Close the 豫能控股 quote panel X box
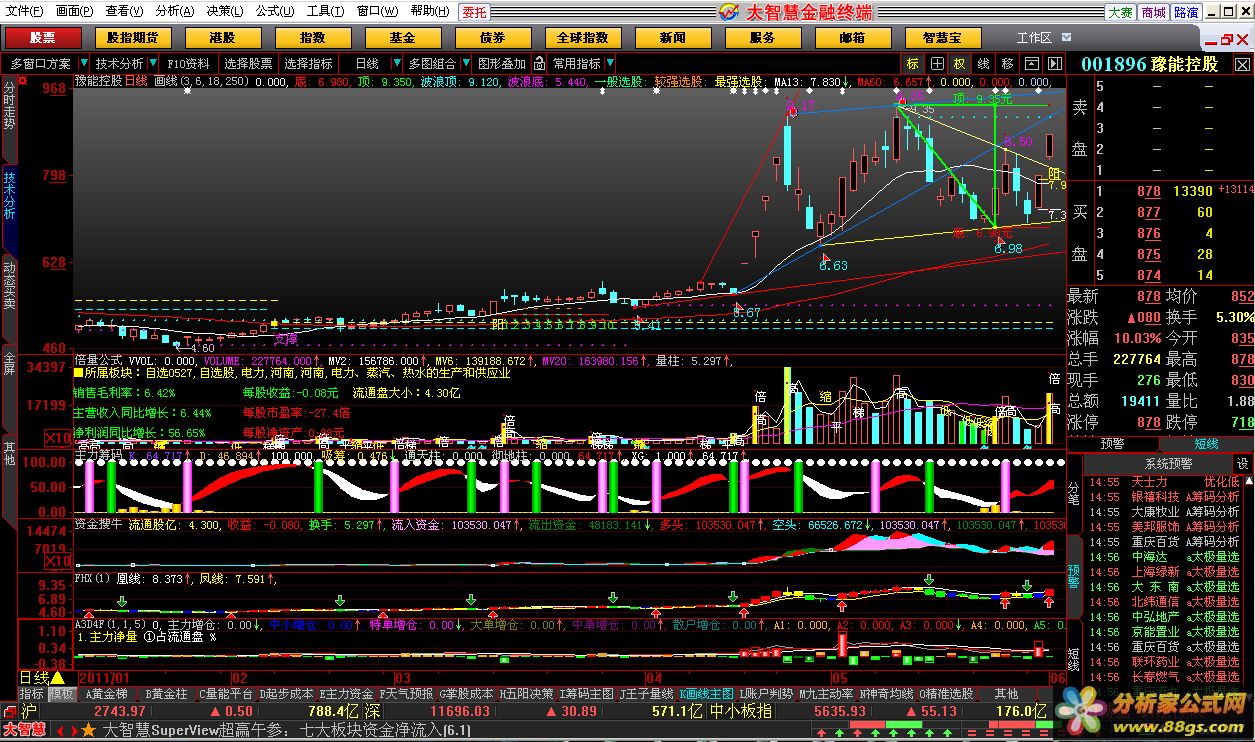The width and height of the screenshot is (1255, 742). pyautogui.click(x=1242, y=65)
